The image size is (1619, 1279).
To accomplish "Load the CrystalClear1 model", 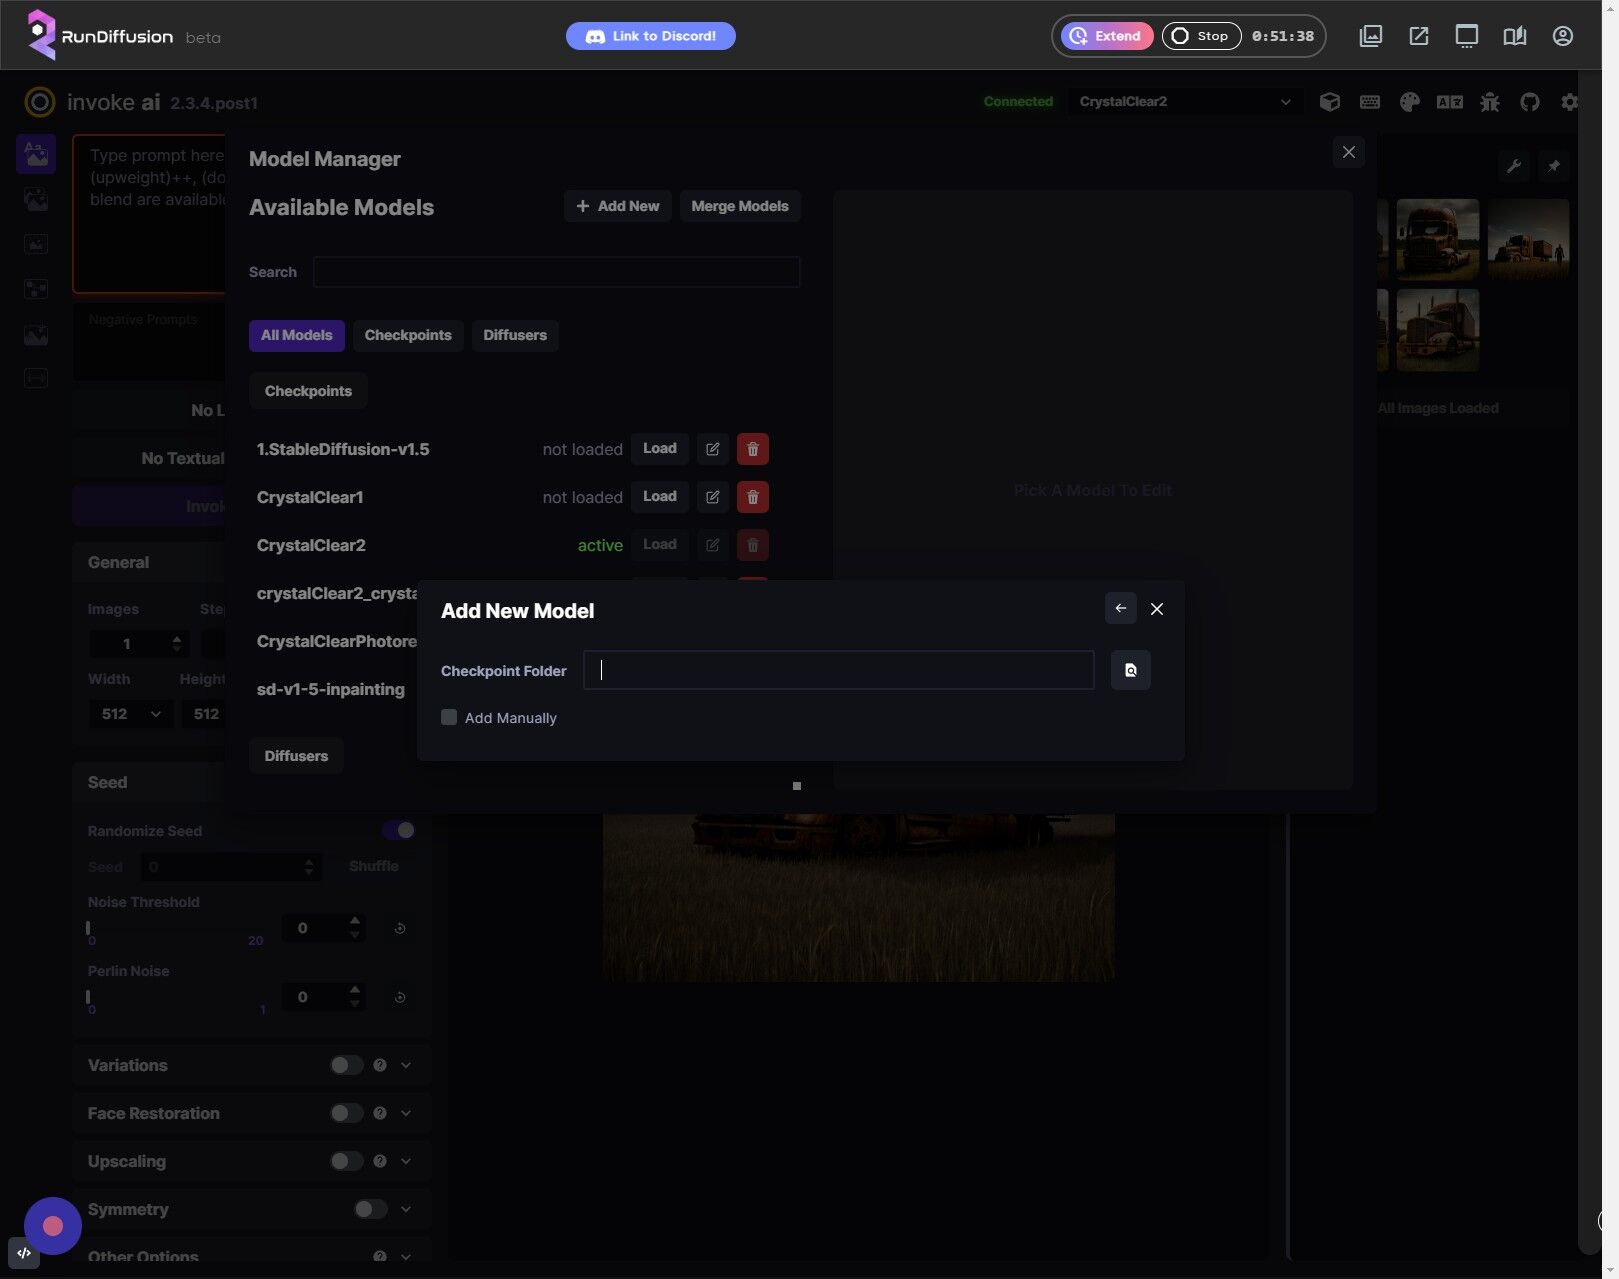I will (x=659, y=497).
